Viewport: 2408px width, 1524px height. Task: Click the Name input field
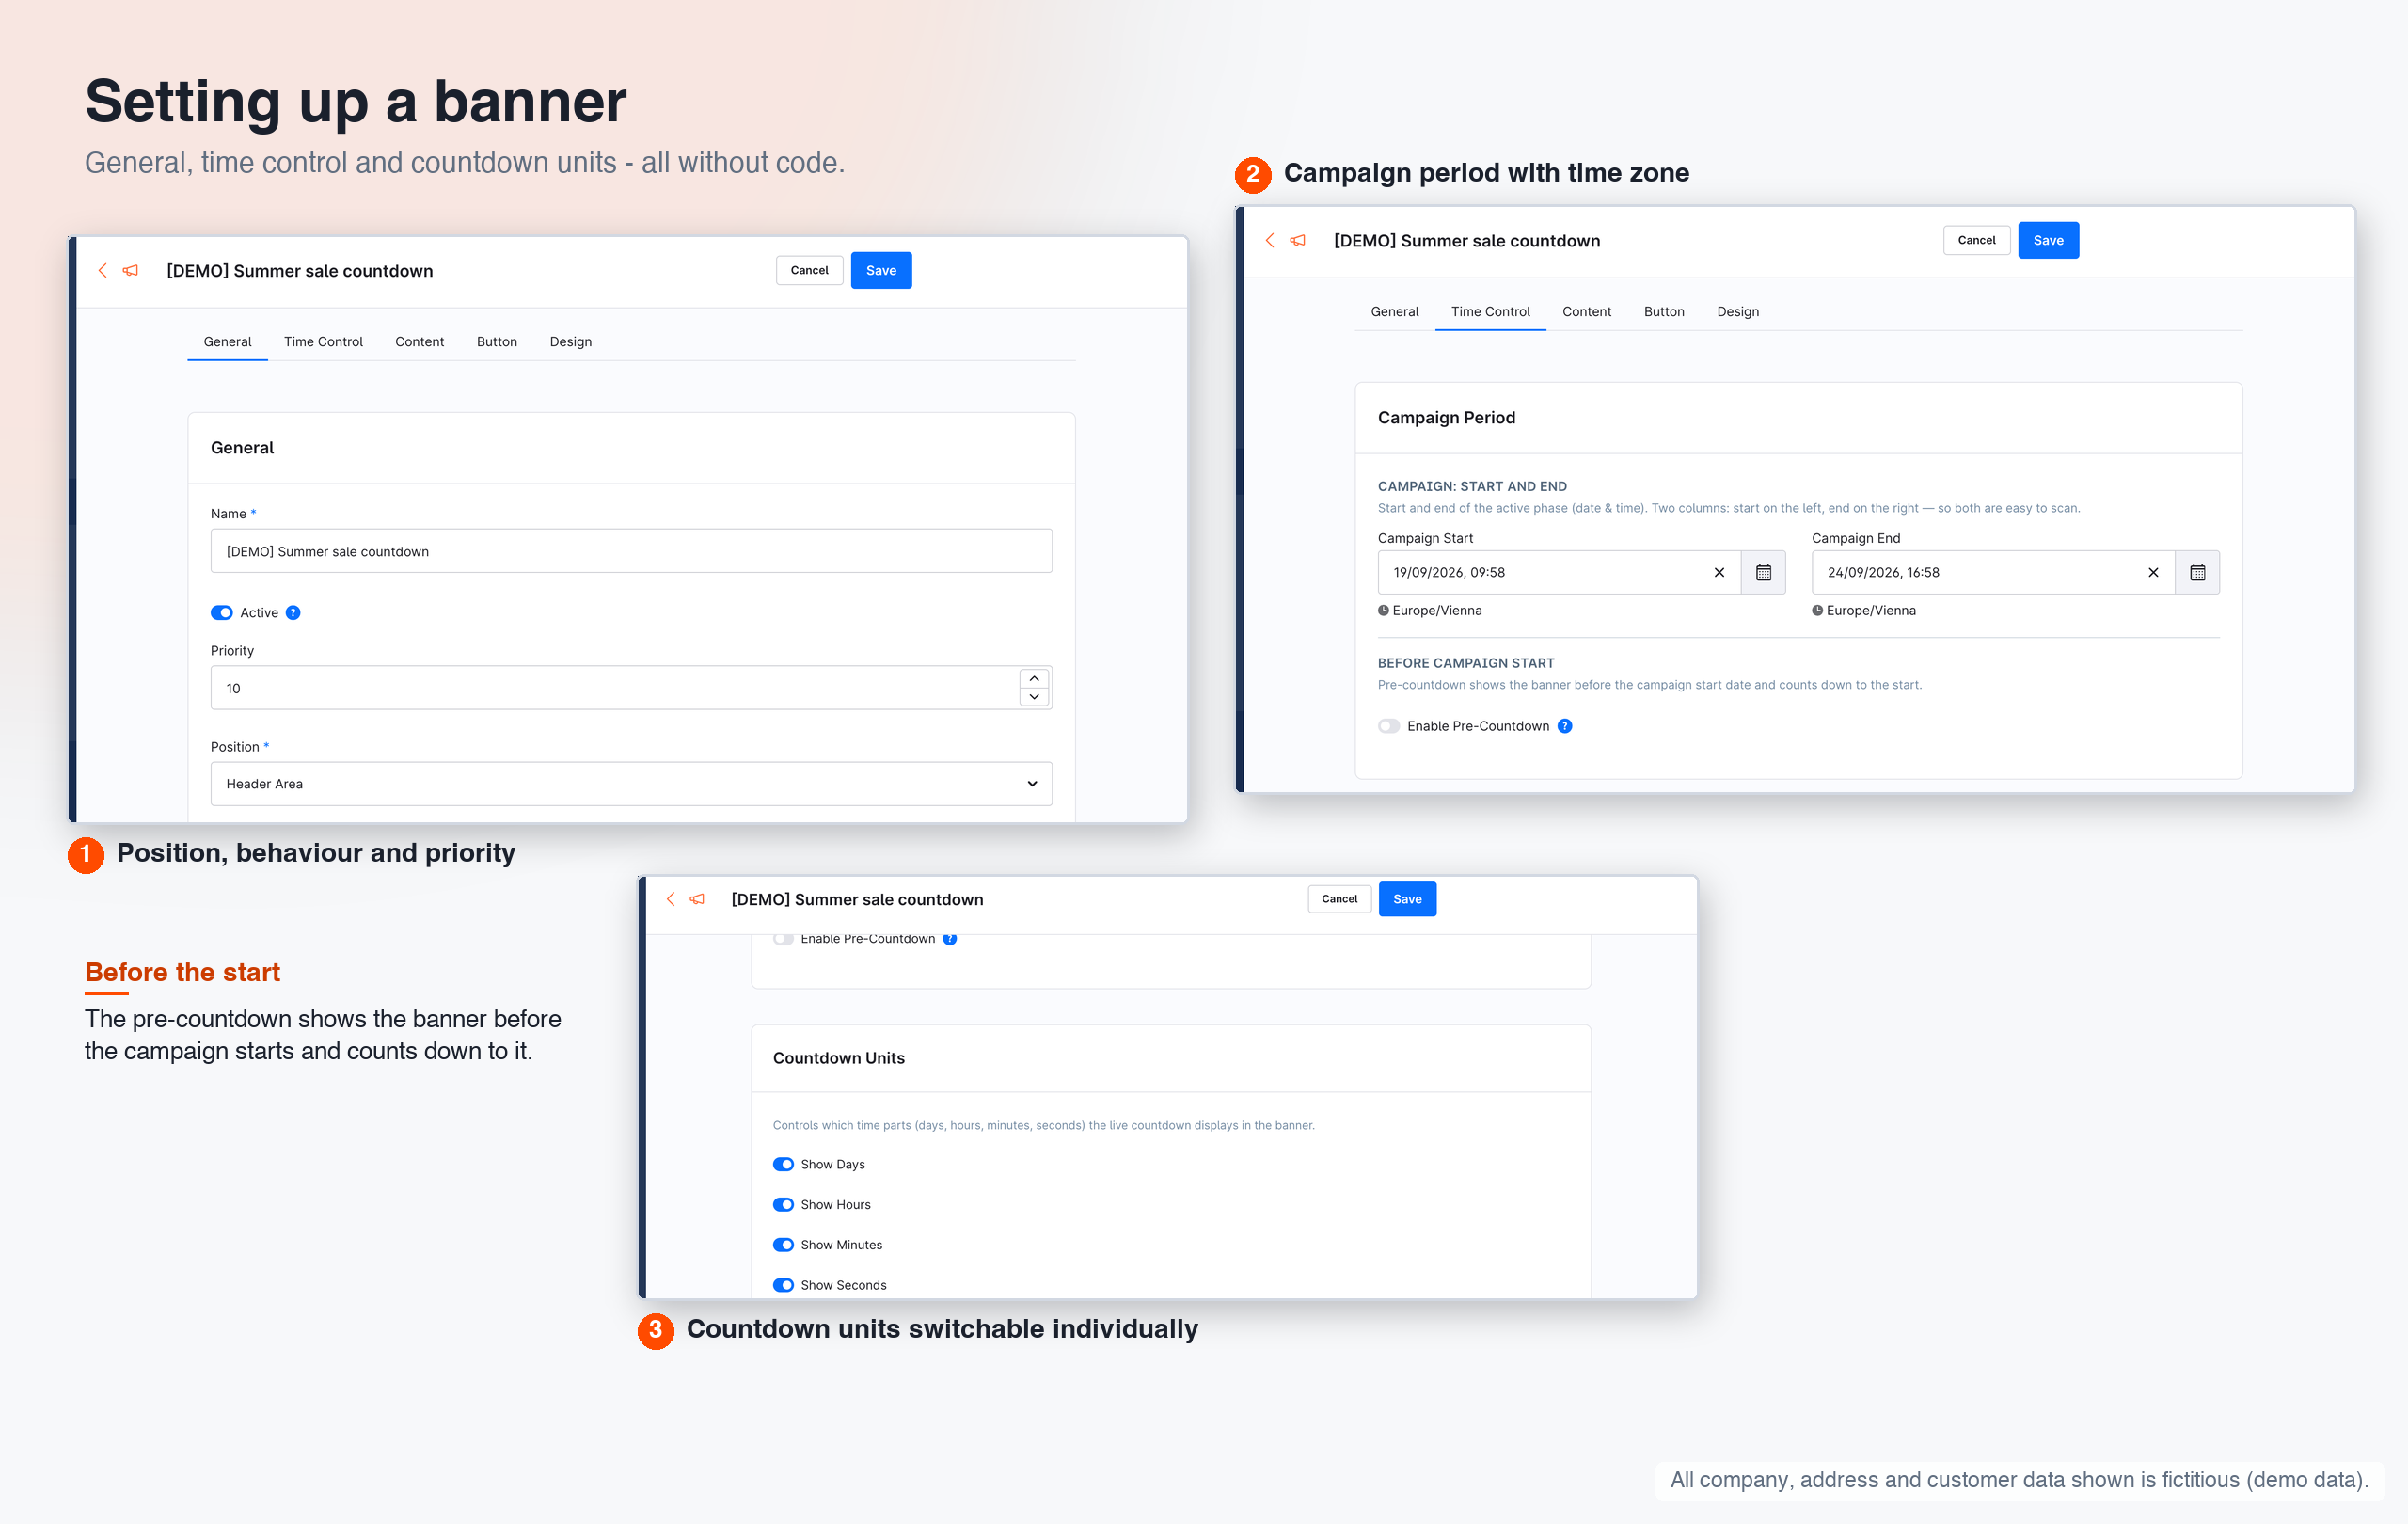[631, 551]
